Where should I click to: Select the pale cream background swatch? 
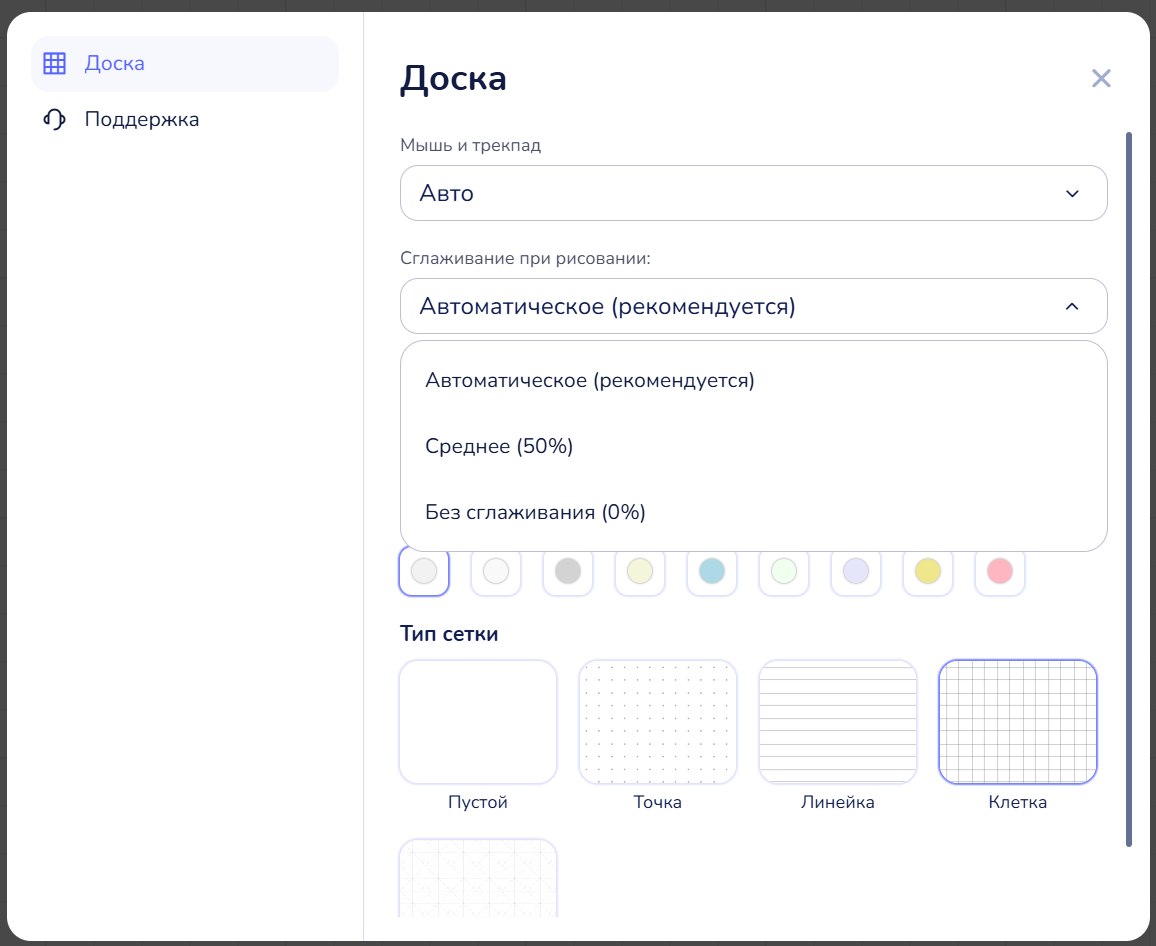(640, 571)
